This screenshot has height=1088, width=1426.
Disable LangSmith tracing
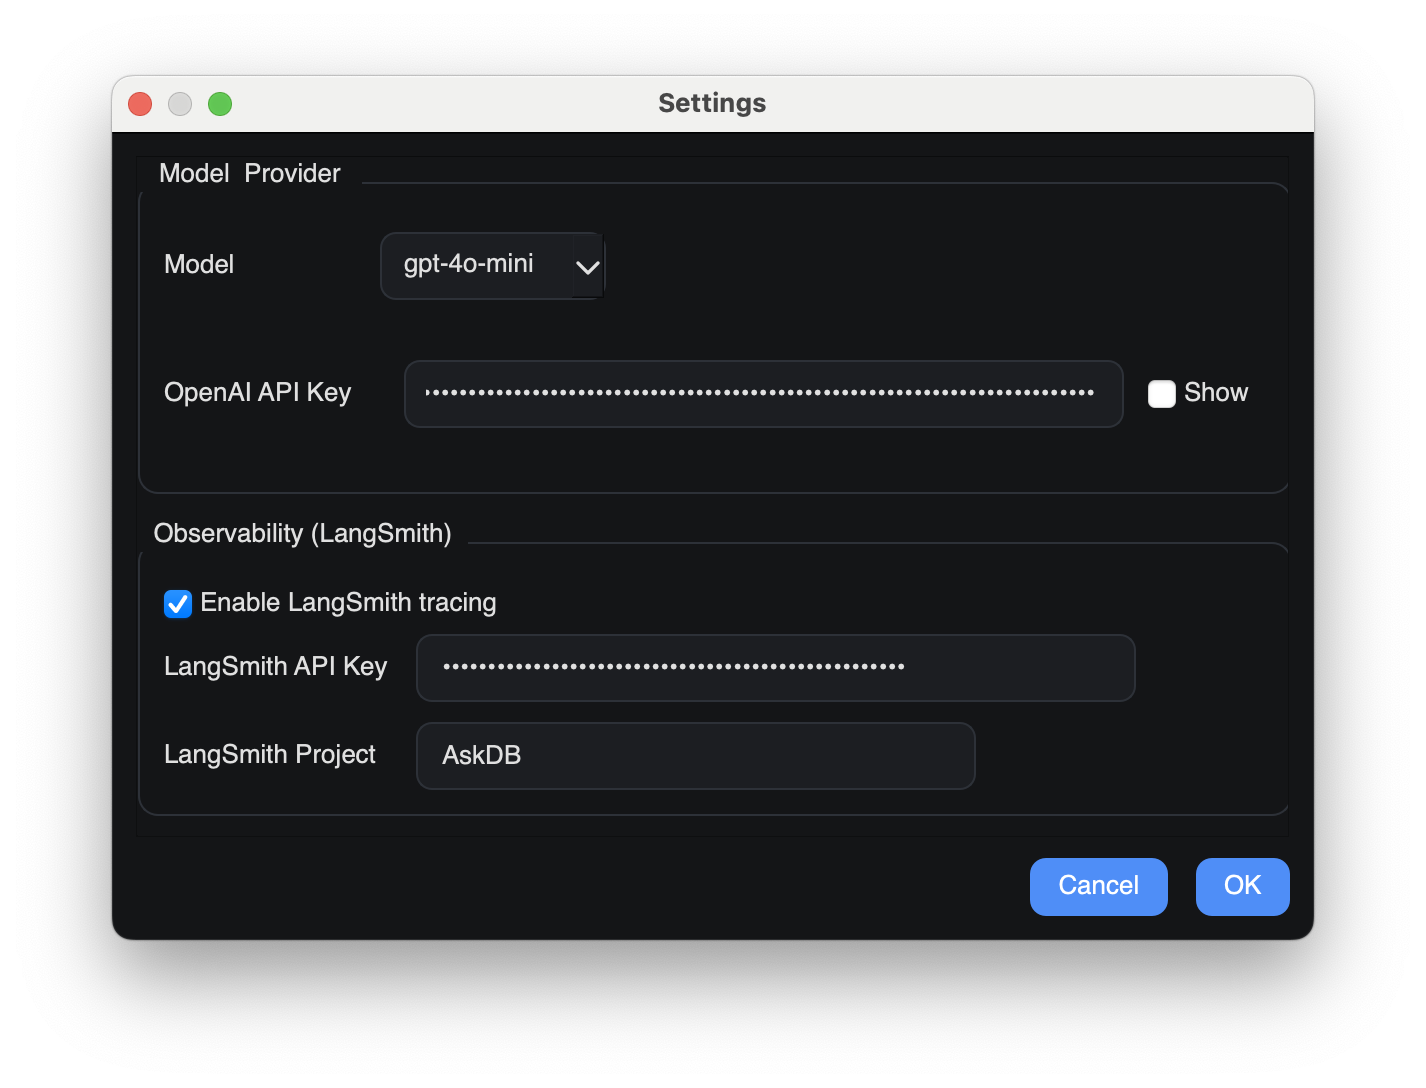(177, 603)
